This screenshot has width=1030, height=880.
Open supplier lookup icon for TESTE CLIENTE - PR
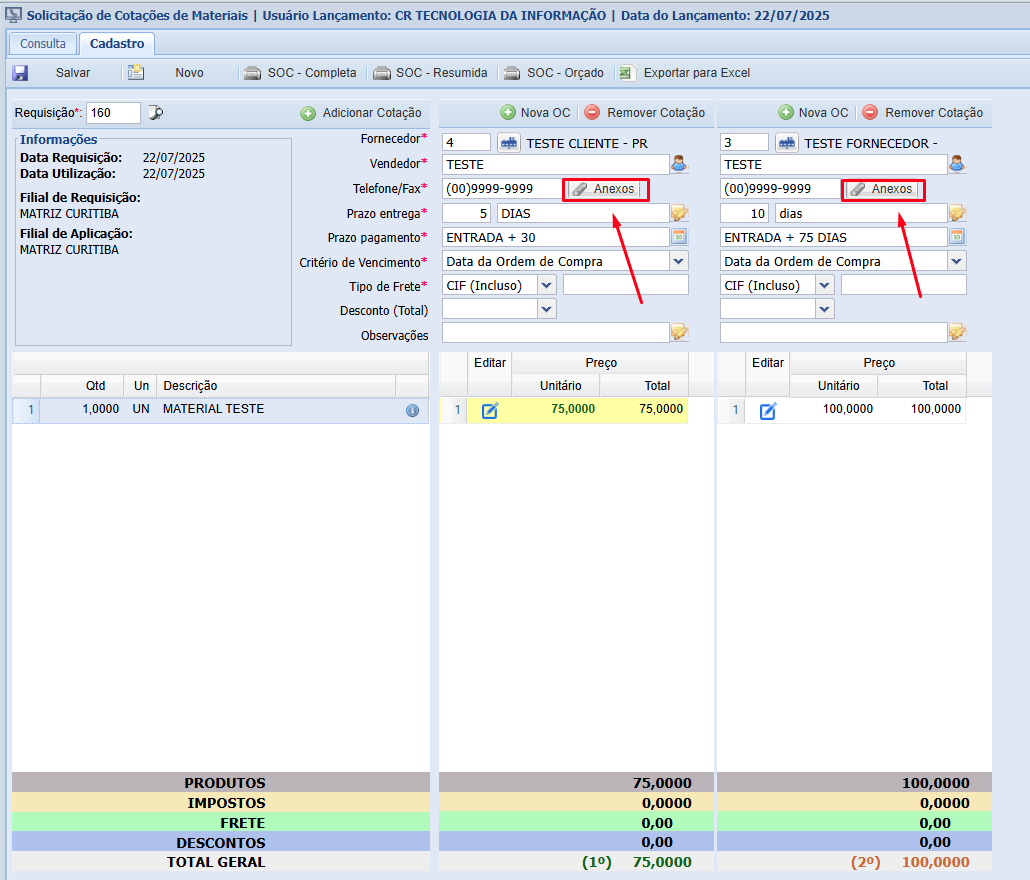(508, 143)
